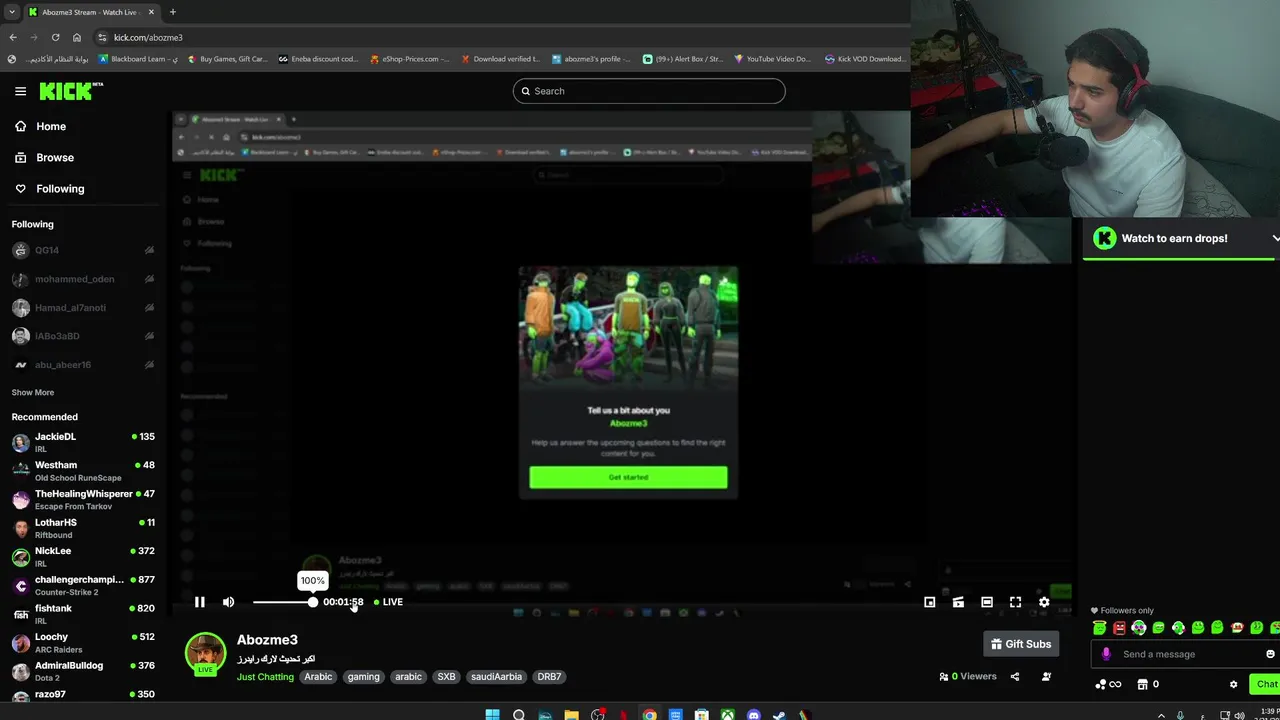Open recommended channel Loochy

pos(82,642)
